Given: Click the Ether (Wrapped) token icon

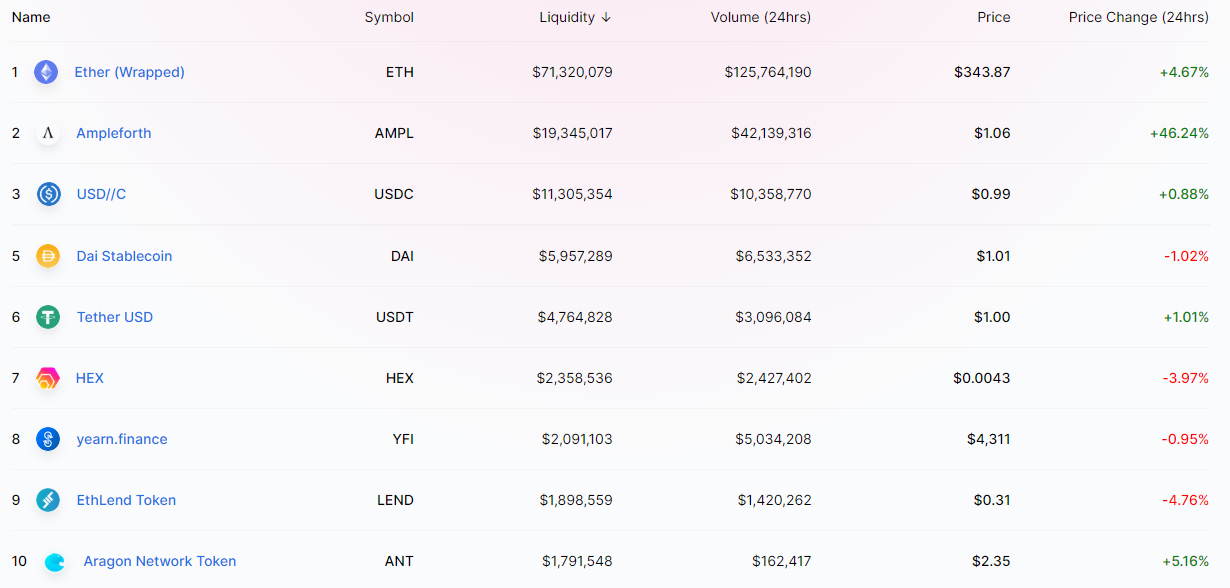Looking at the screenshot, I should [x=46, y=72].
